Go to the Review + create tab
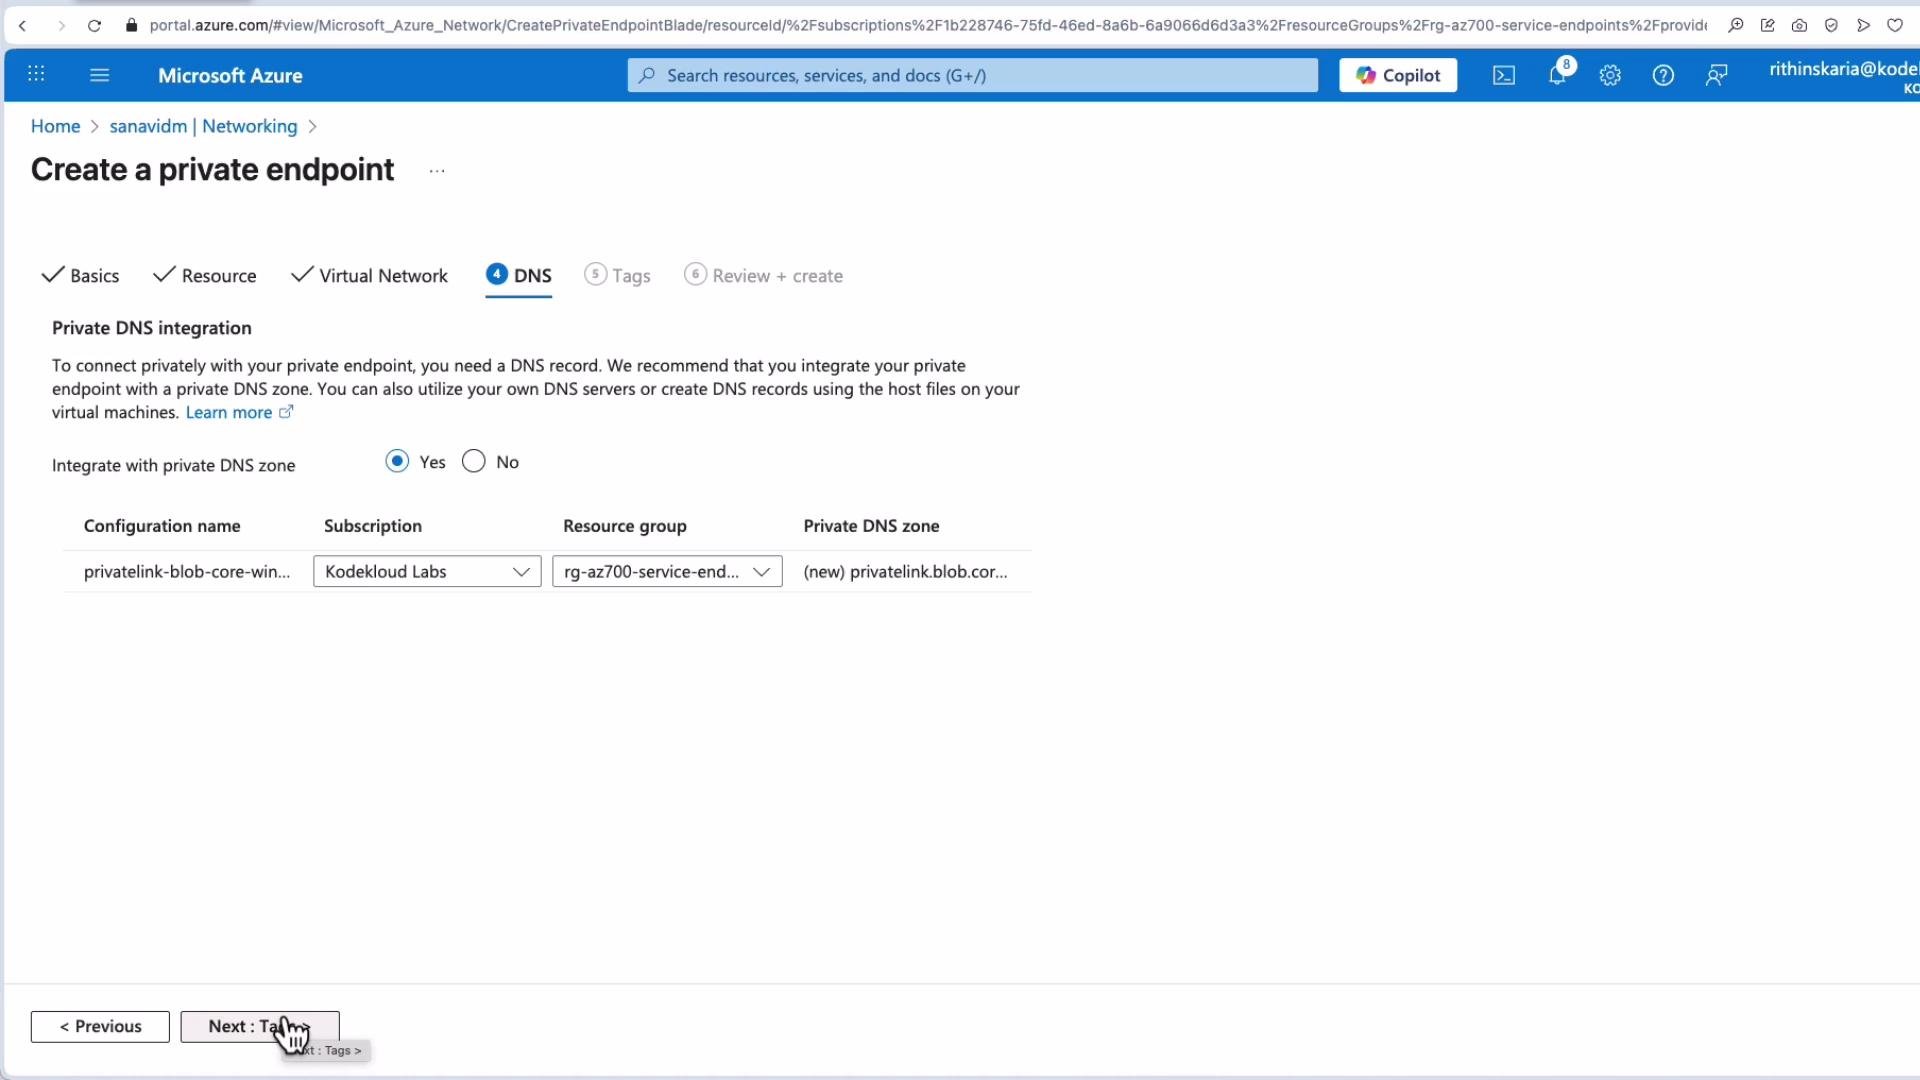 [x=763, y=276]
